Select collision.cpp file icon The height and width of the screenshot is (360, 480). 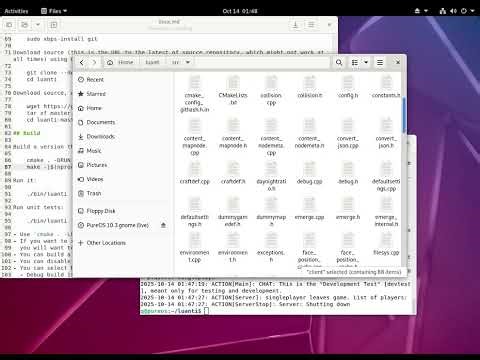(271, 83)
